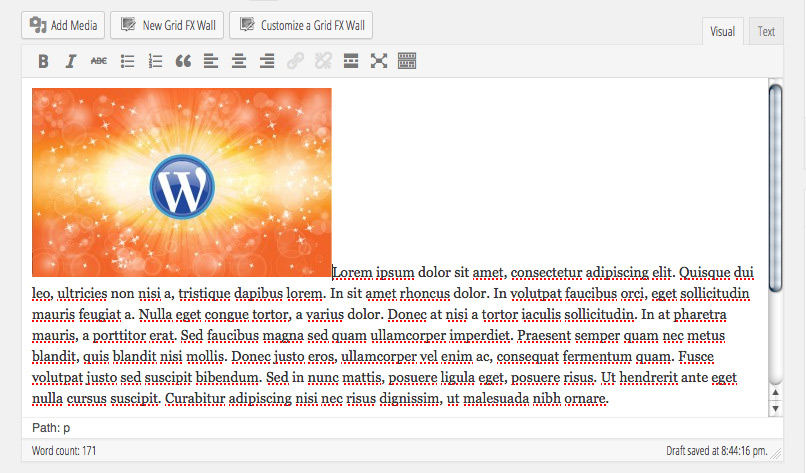Insert a bulleted list
Screen dimensions: 806x473
click(x=127, y=61)
